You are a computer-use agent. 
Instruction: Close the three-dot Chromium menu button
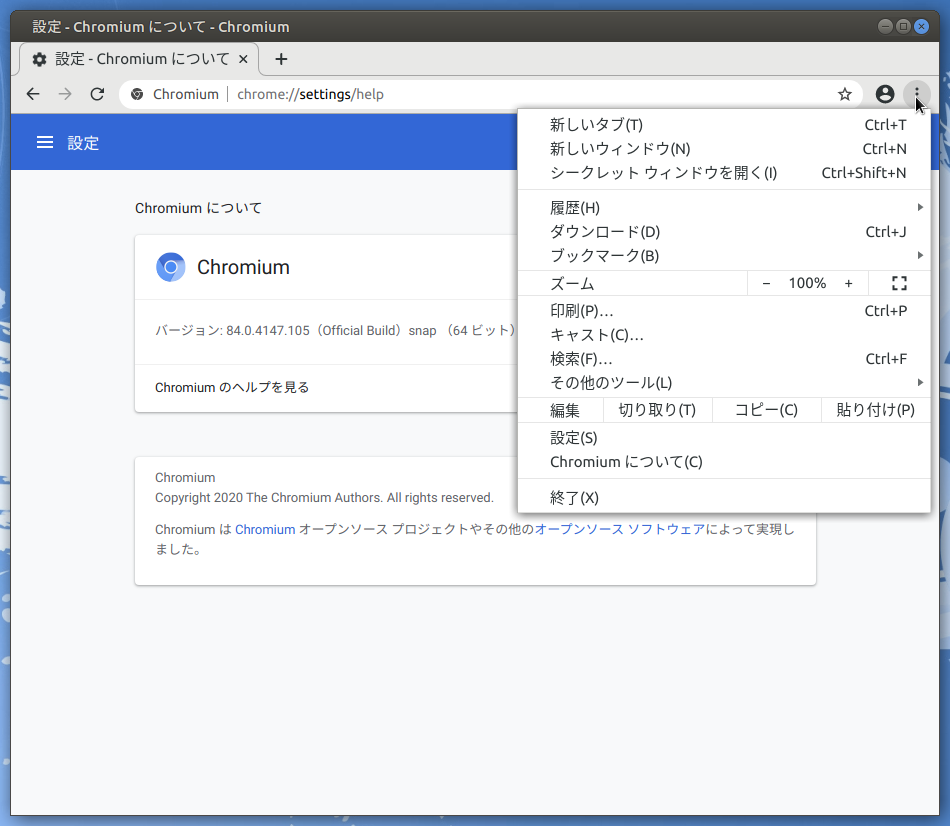917,94
